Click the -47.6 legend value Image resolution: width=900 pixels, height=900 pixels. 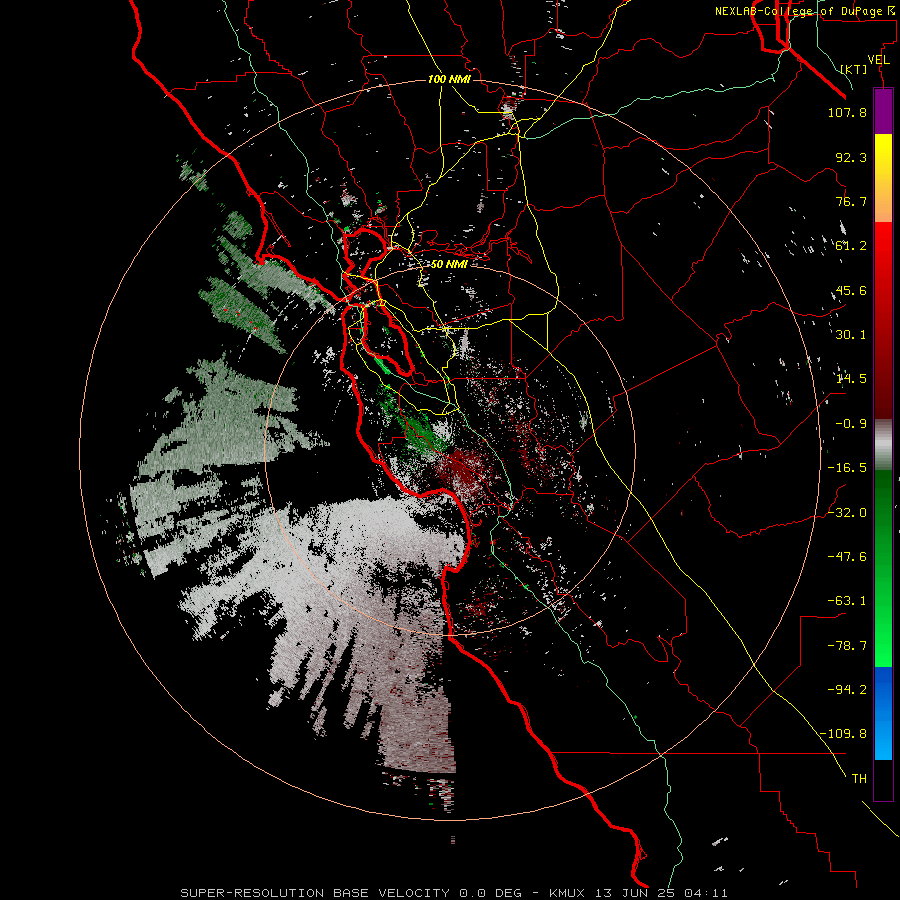pyautogui.click(x=847, y=557)
